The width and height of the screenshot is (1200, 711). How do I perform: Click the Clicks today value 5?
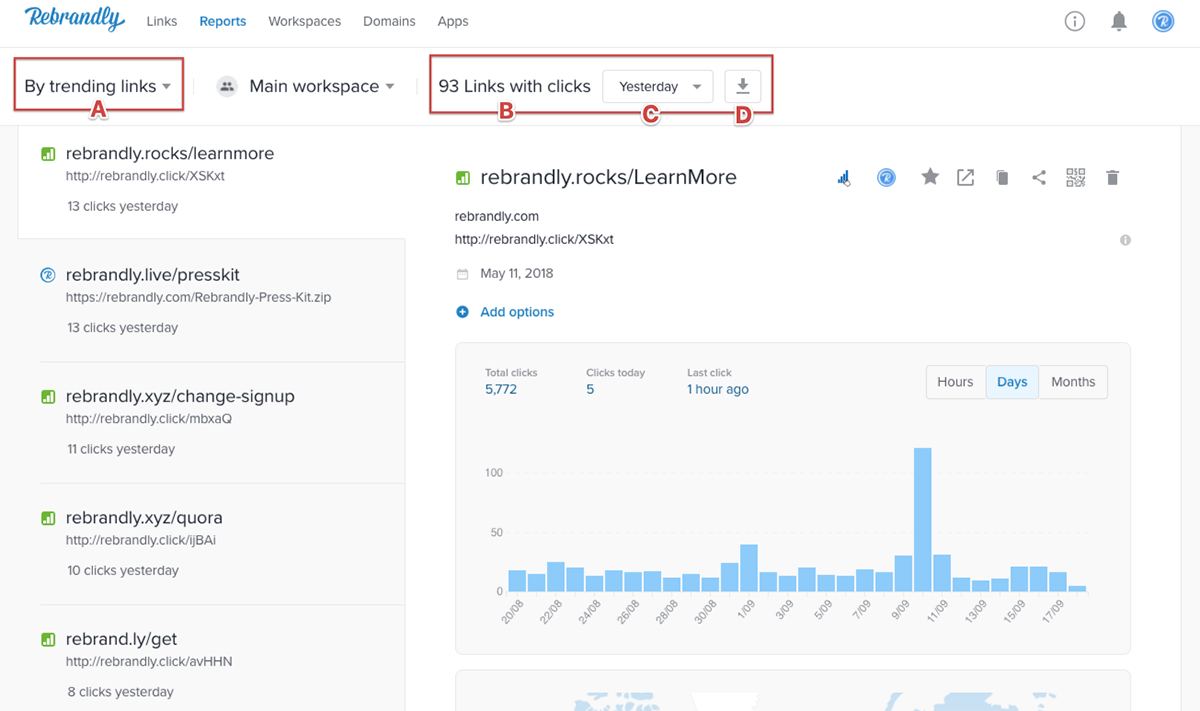[x=590, y=389]
